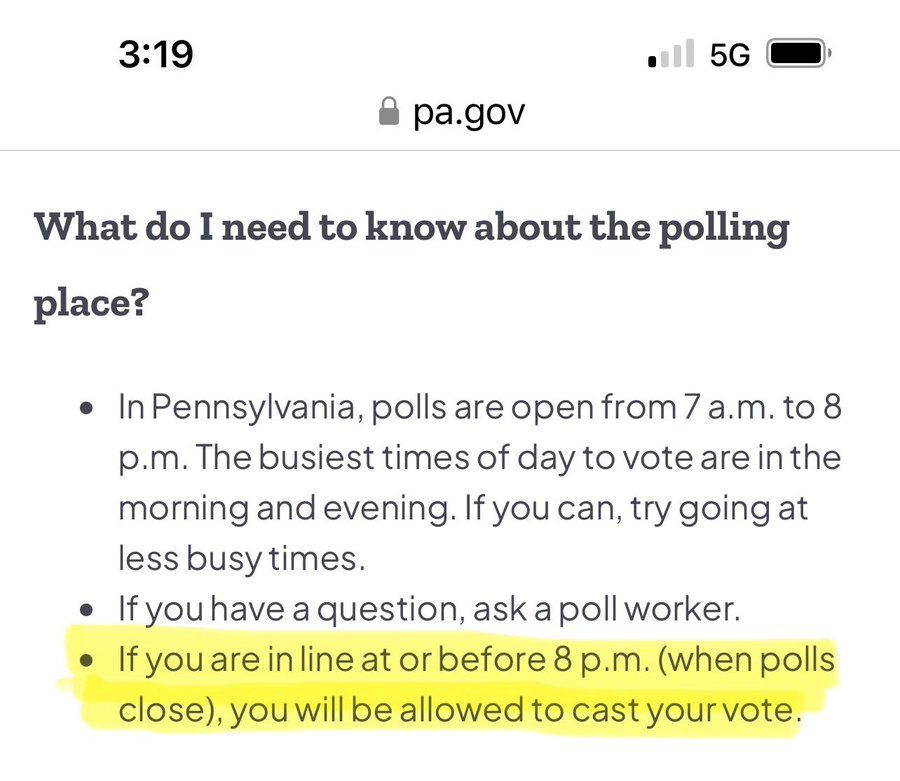
Task: Click the bullet dot before "In Pennsylvania"
Action: (88, 410)
